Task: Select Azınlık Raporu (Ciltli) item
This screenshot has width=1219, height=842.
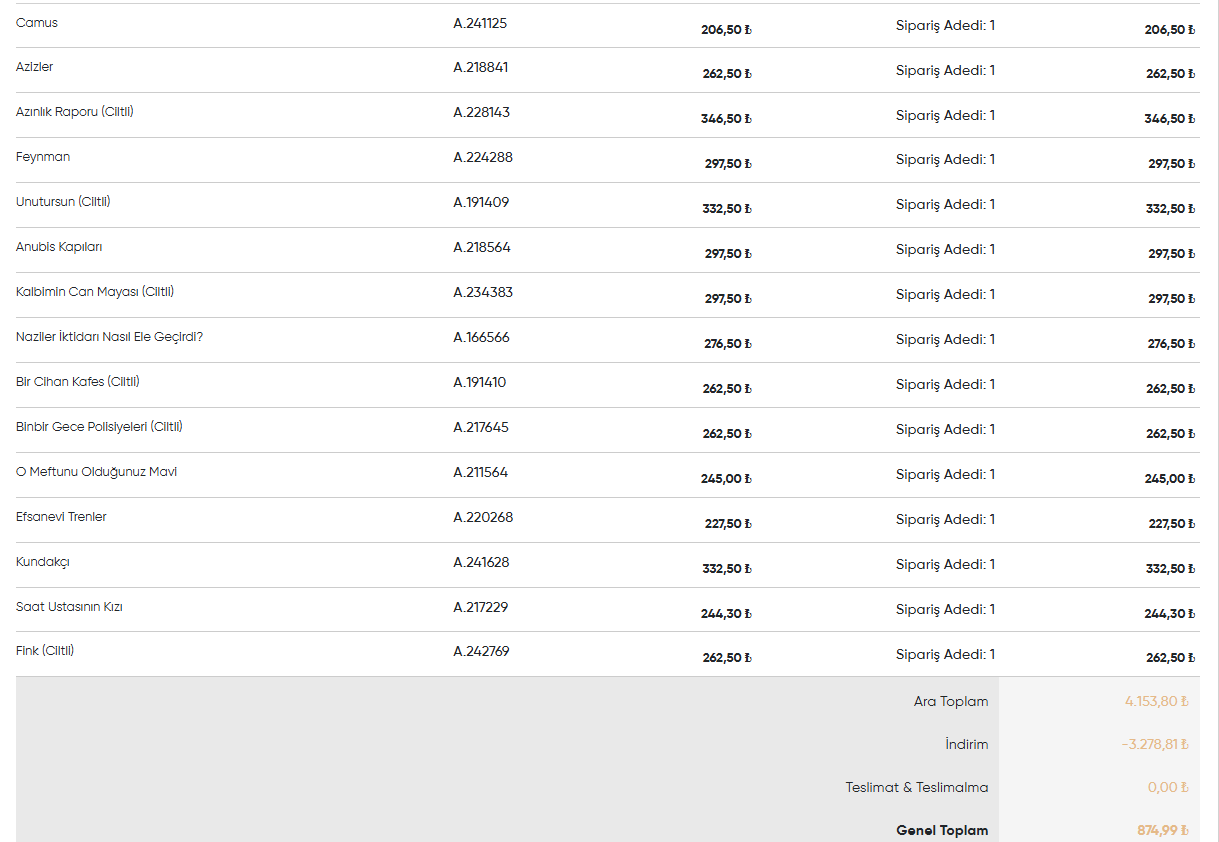Action: click(x=75, y=112)
